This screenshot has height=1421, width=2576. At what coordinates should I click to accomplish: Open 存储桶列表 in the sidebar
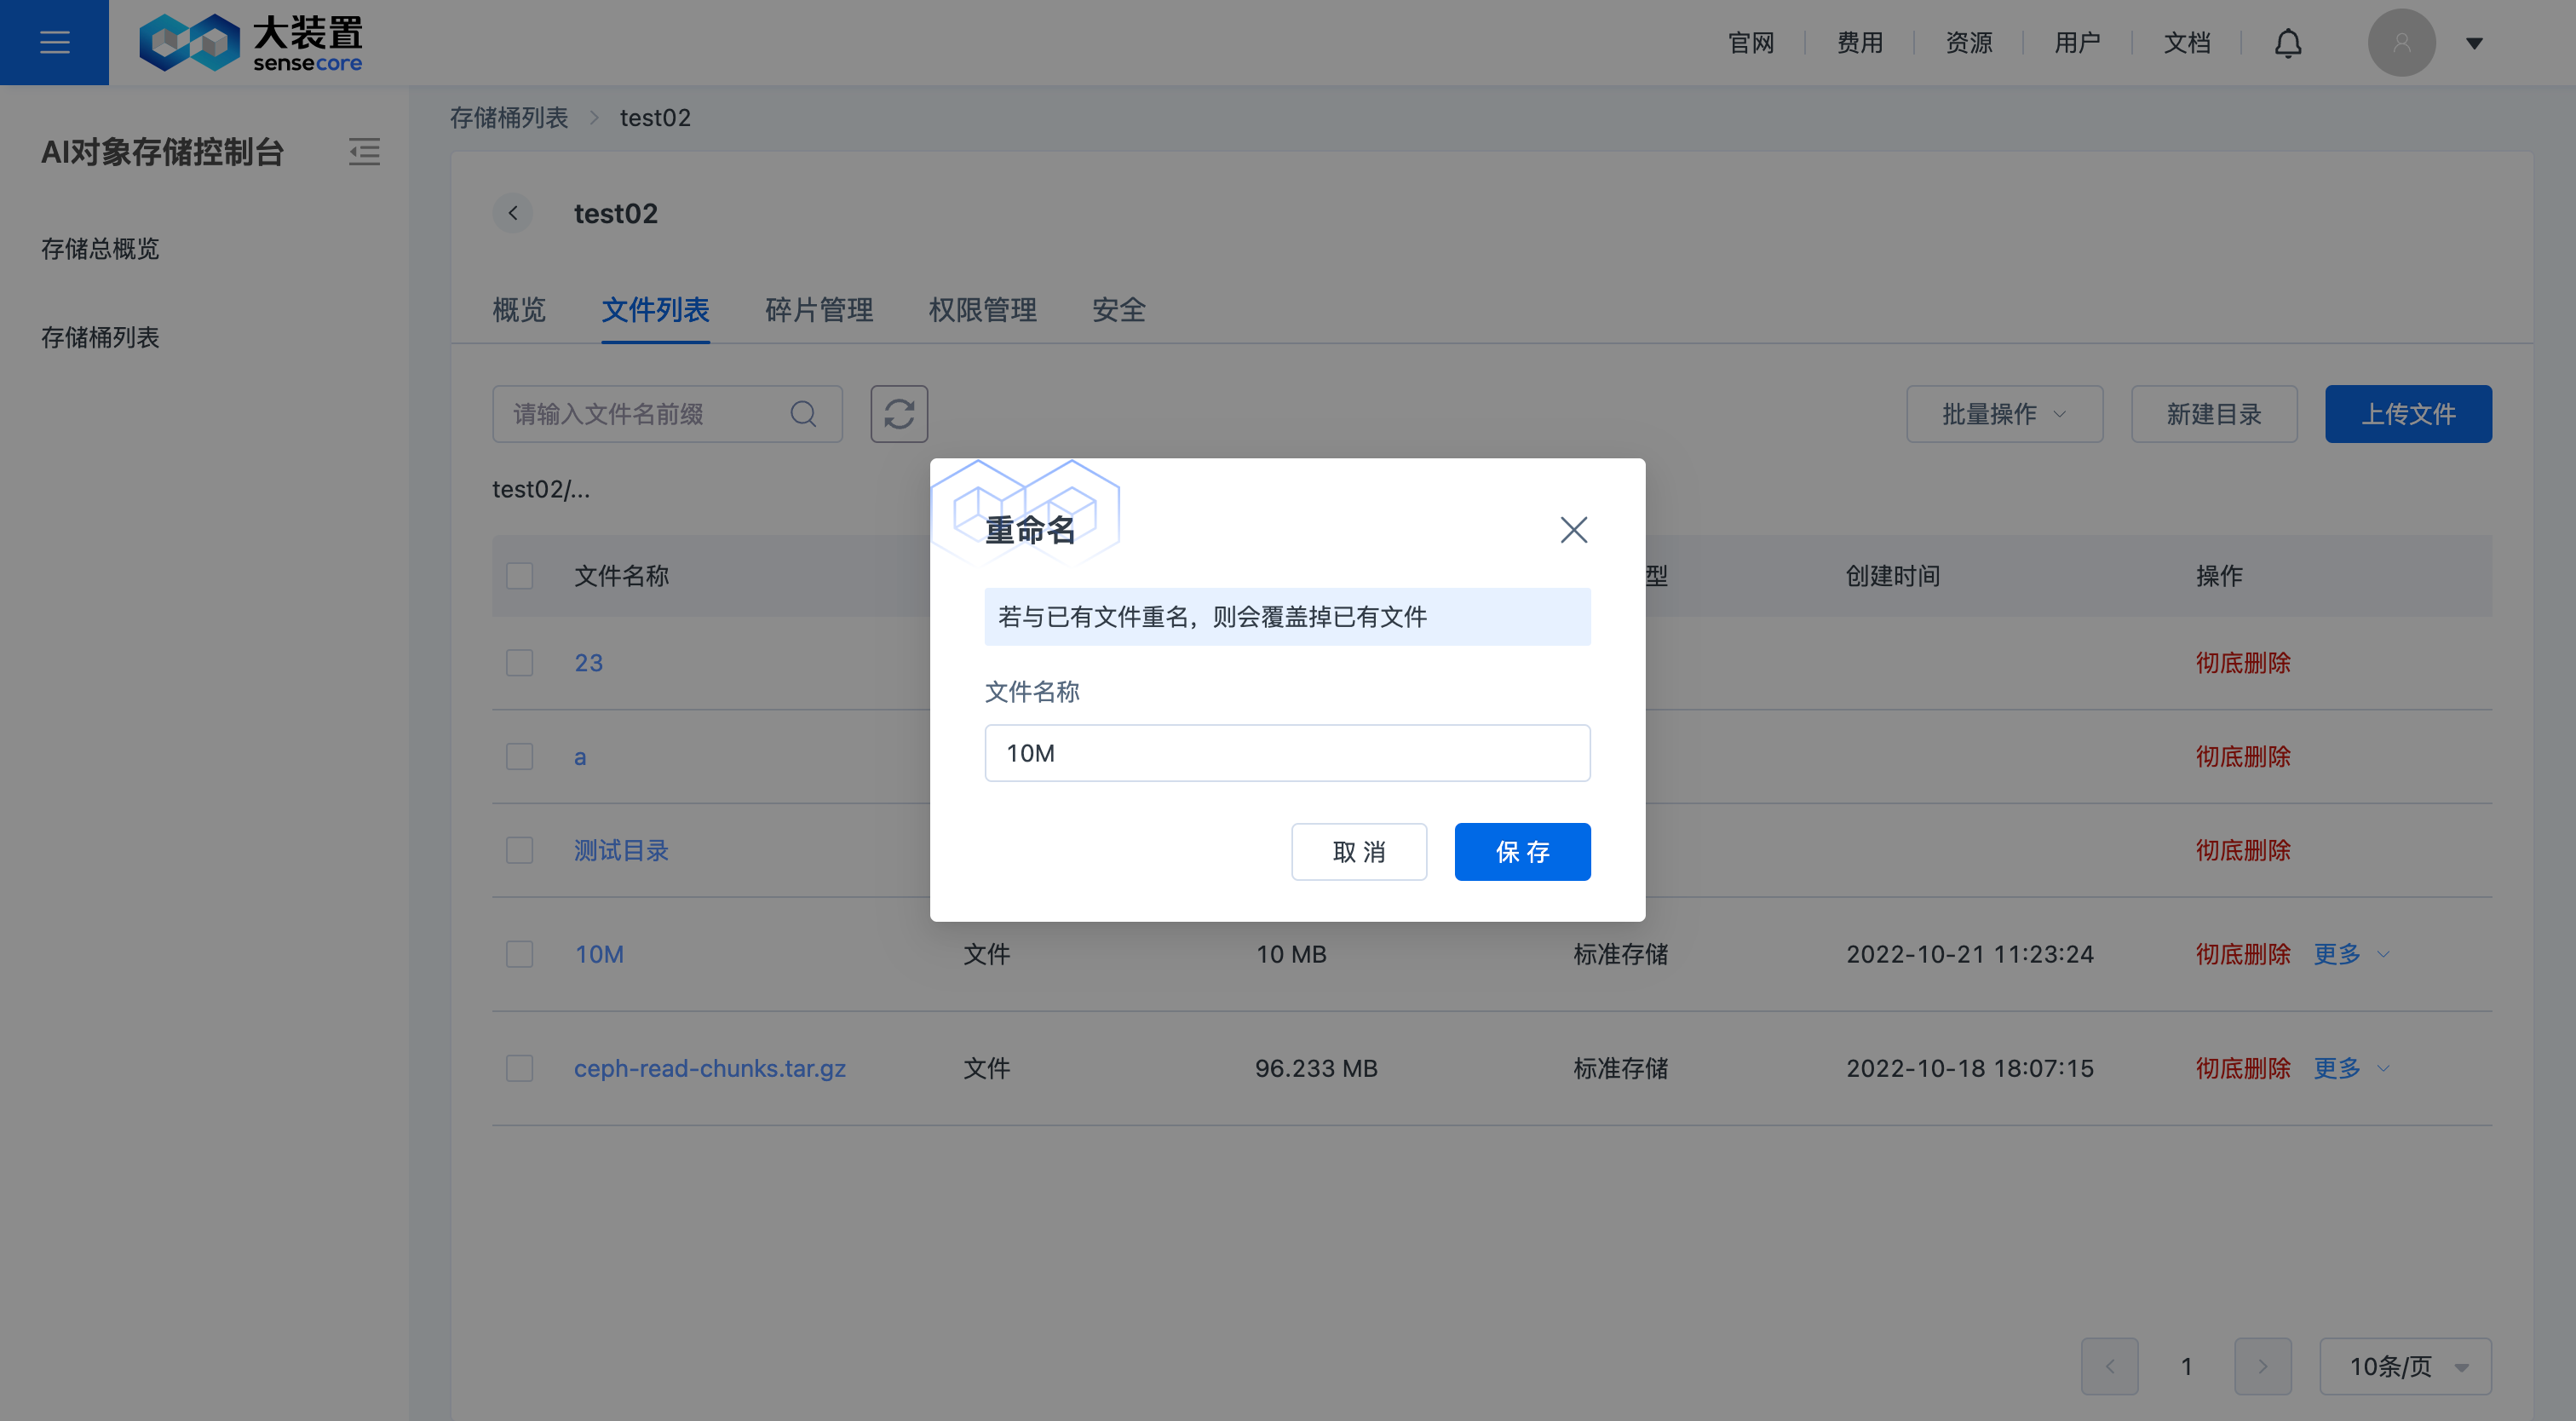[100, 338]
